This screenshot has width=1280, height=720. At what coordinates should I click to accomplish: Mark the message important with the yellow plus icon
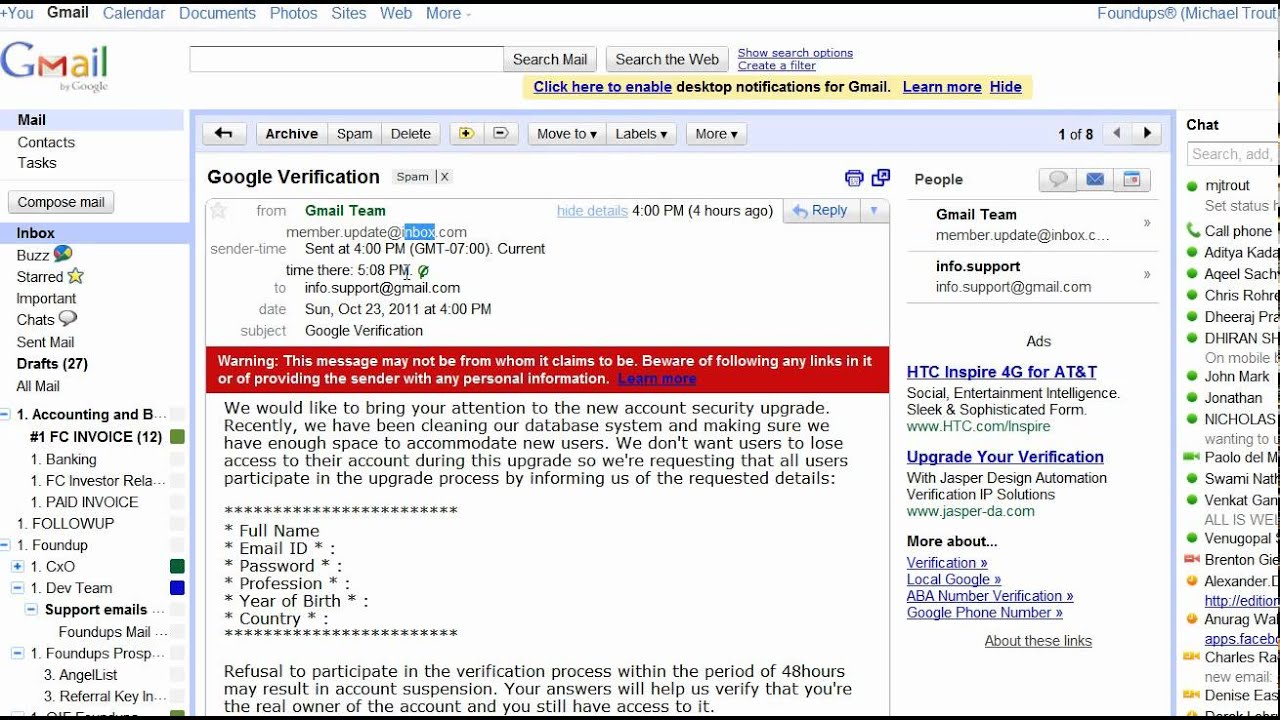point(465,134)
